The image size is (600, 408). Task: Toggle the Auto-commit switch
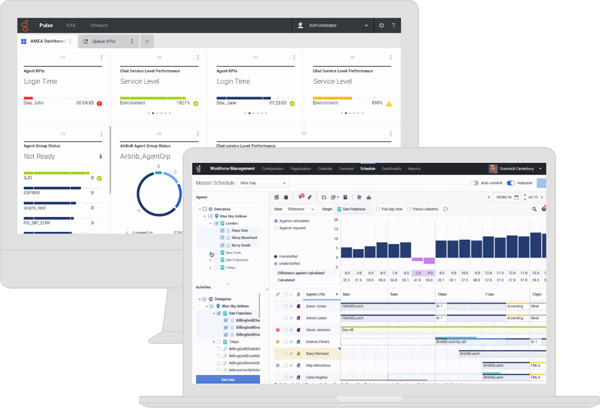(475, 184)
